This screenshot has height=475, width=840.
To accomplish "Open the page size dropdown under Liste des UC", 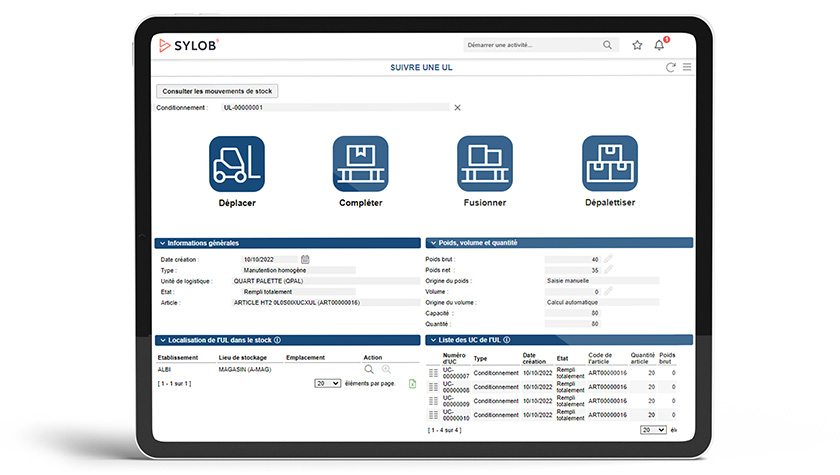I will coord(653,429).
